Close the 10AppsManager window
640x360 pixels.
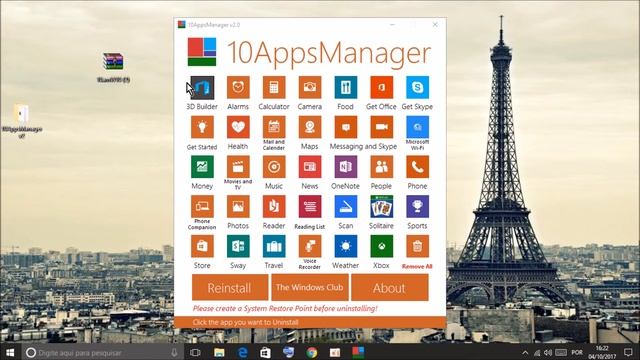point(435,24)
